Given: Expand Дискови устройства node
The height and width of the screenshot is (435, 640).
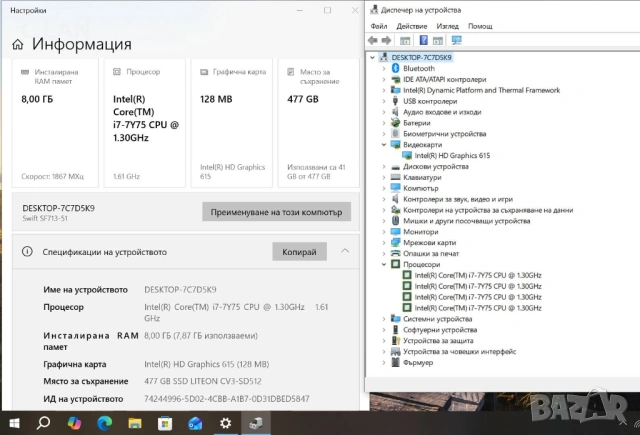Looking at the screenshot, I should [x=384, y=166].
